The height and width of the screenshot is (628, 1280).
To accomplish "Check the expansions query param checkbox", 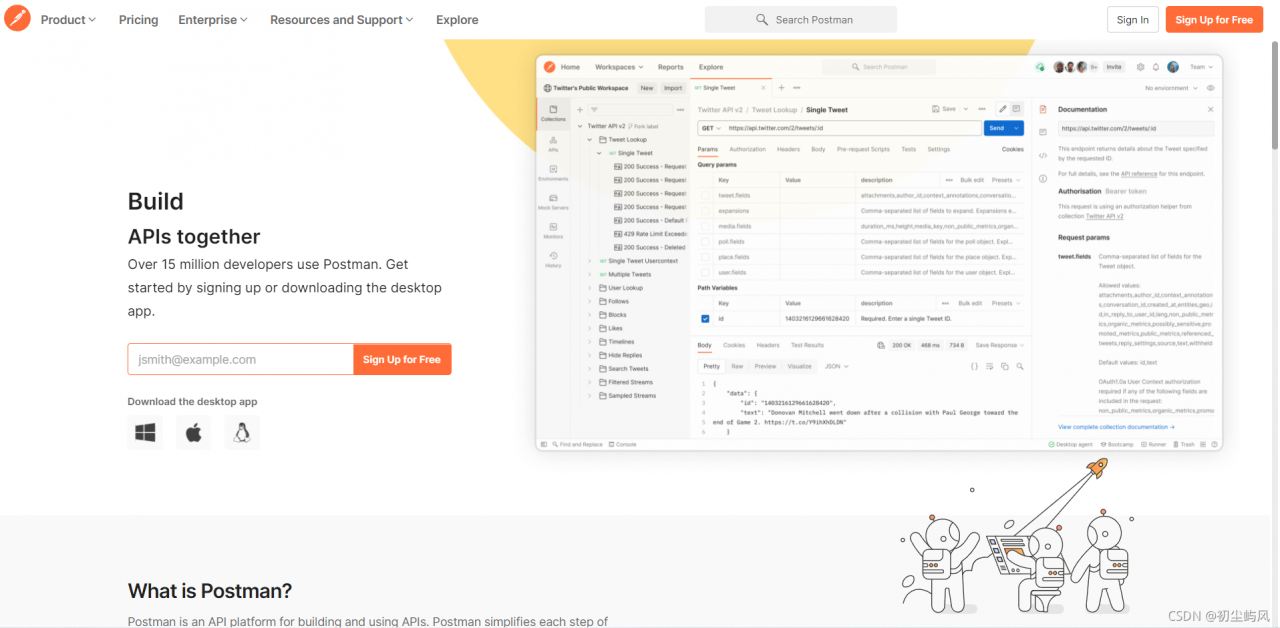I will (706, 211).
